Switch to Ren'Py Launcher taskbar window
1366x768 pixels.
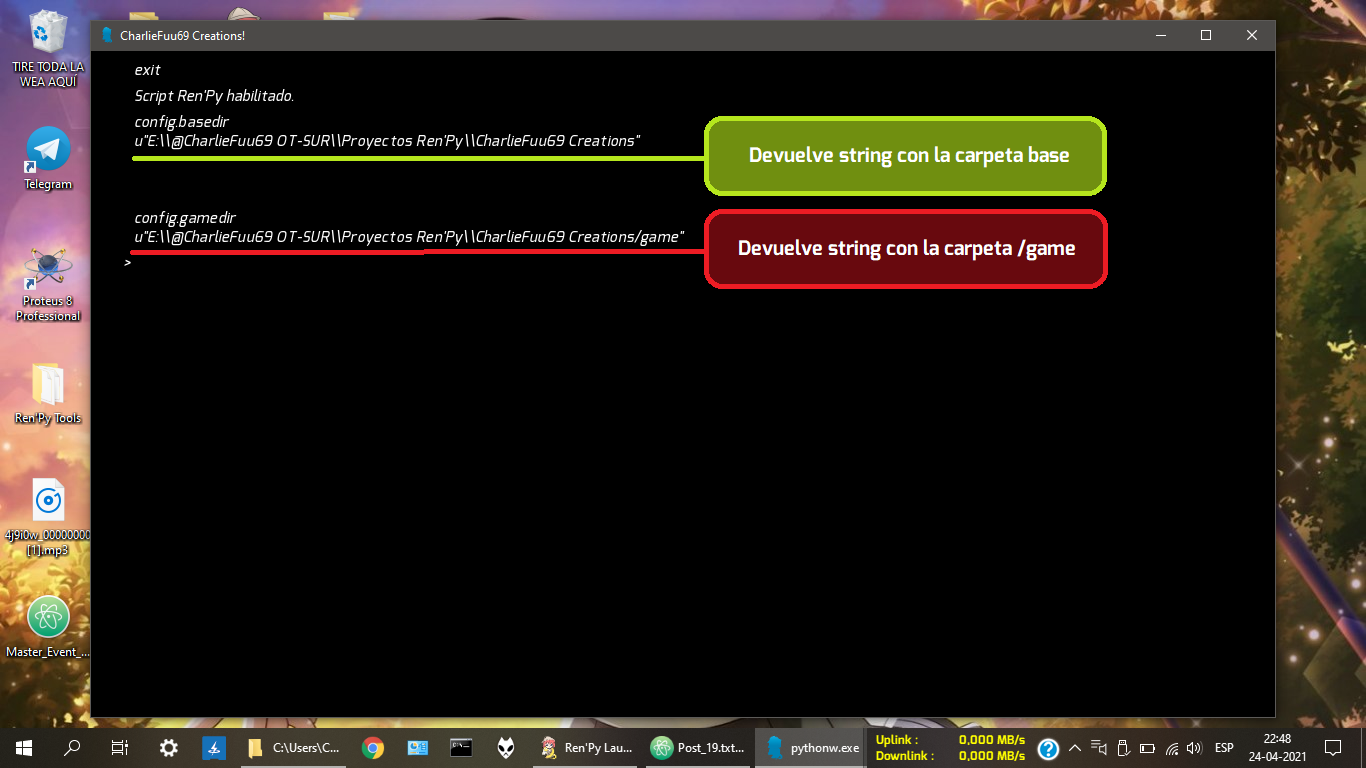pos(588,747)
